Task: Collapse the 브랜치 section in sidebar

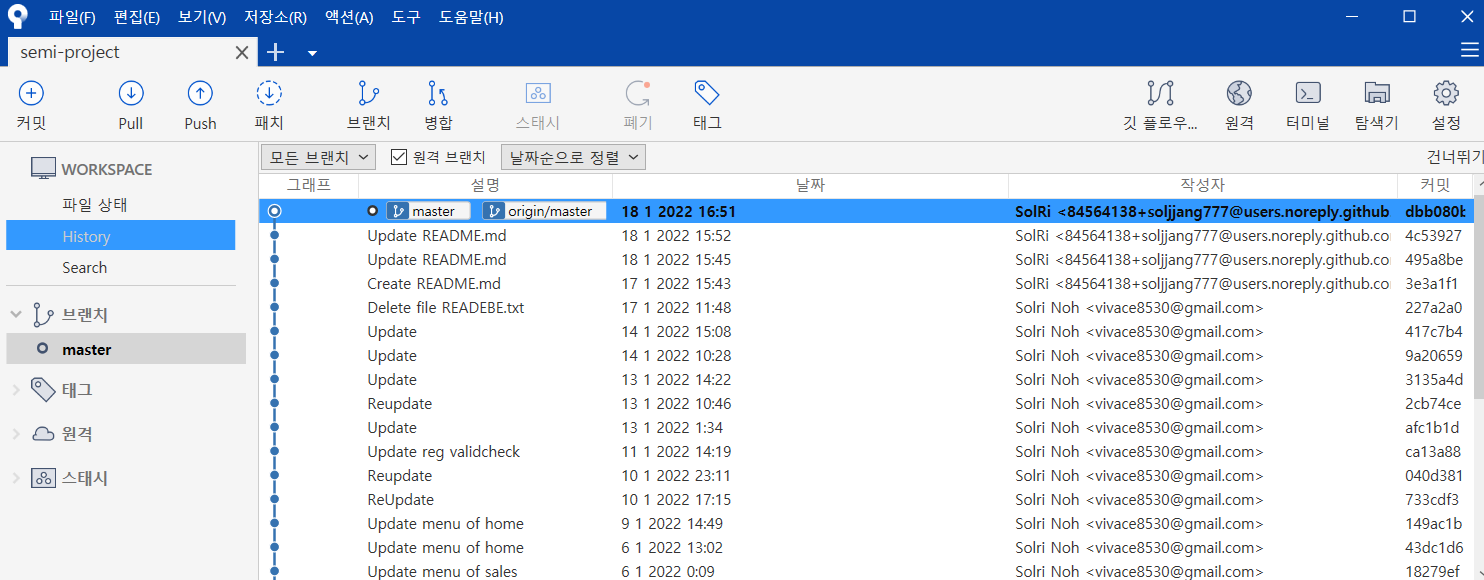Action: pos(16,314)
